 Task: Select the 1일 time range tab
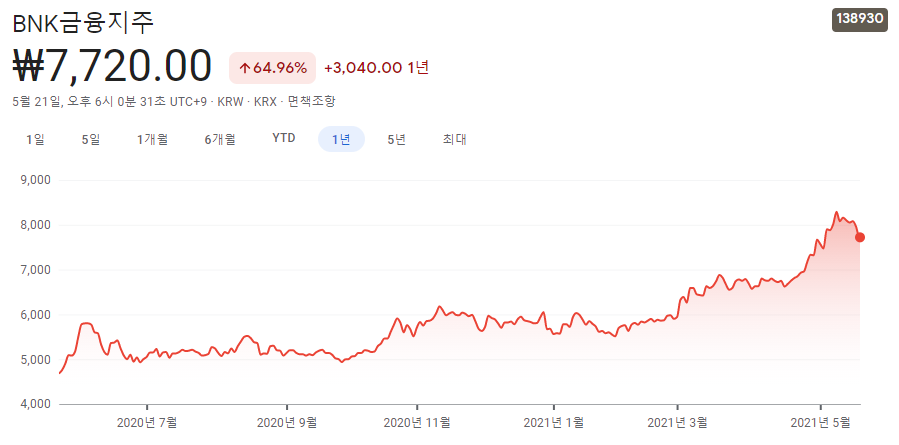(x=35, y=139)
